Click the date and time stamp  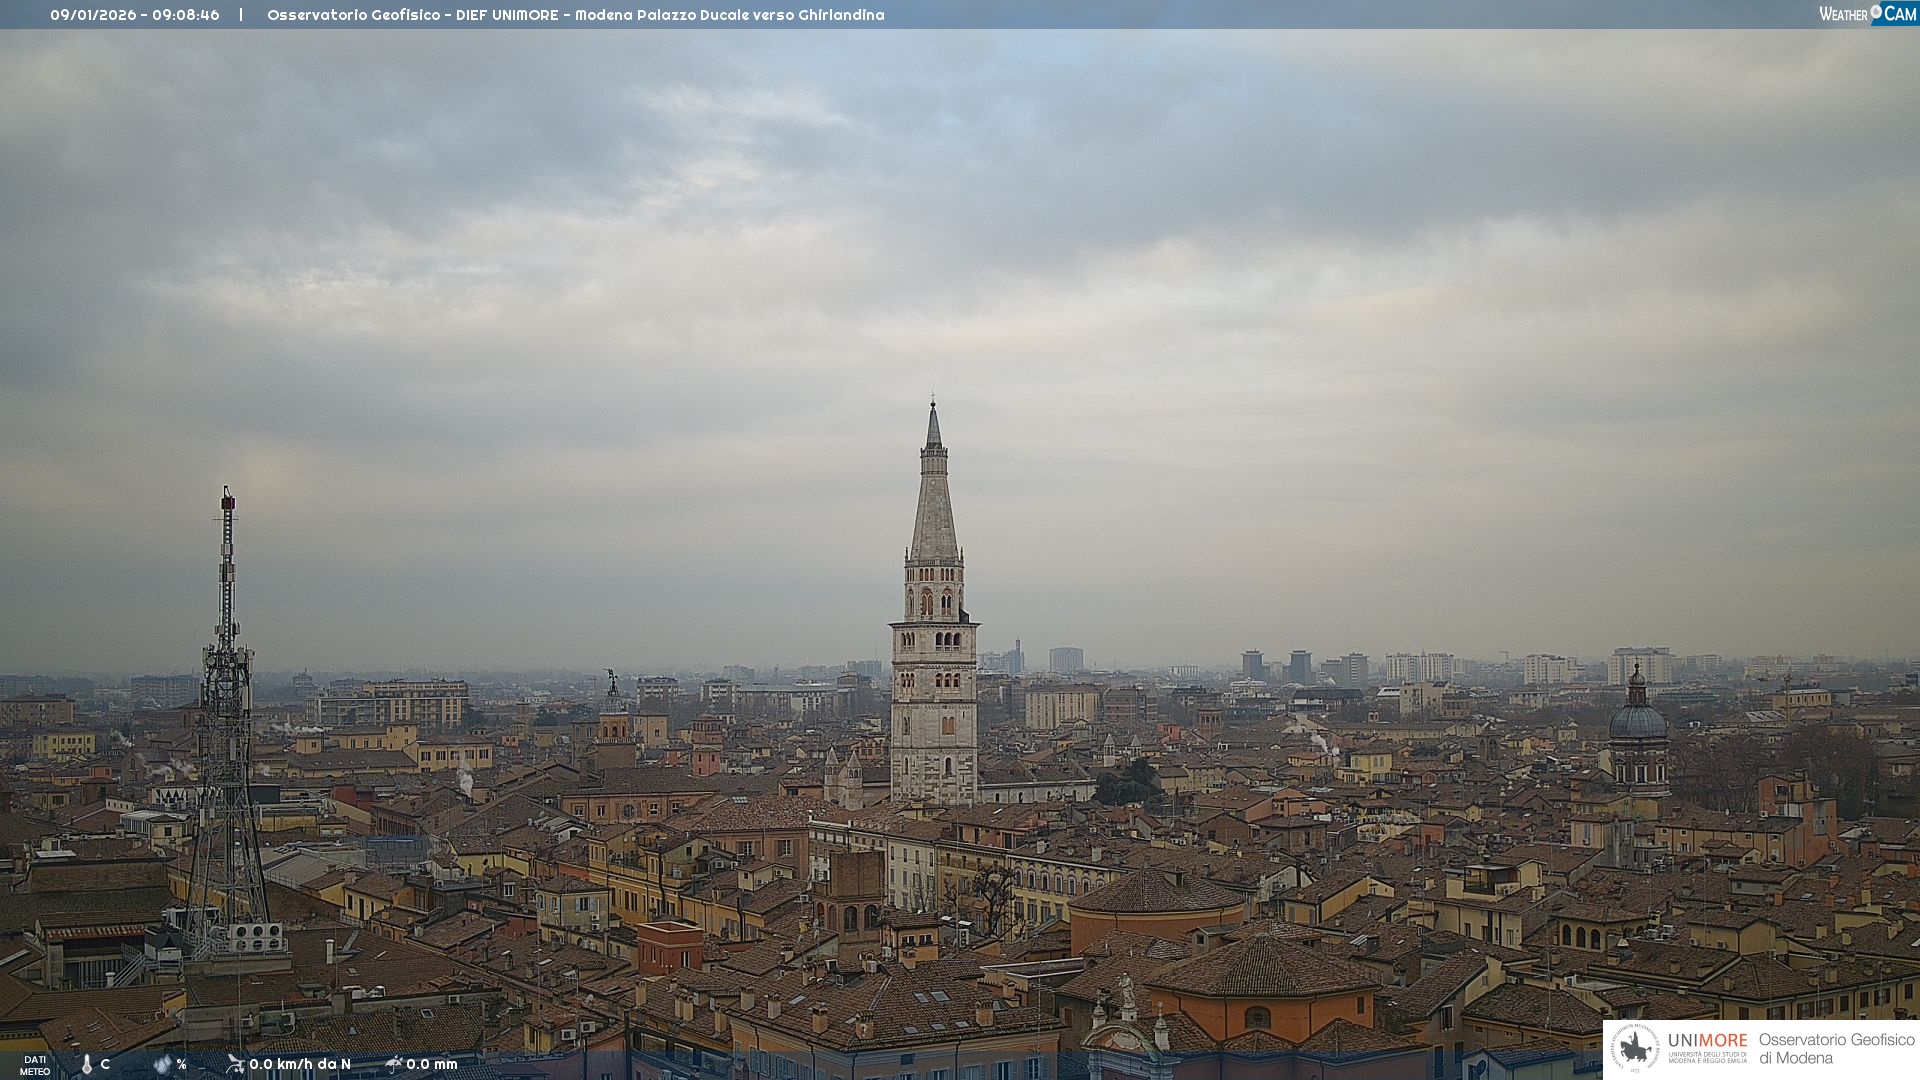(x=135, y=15)
